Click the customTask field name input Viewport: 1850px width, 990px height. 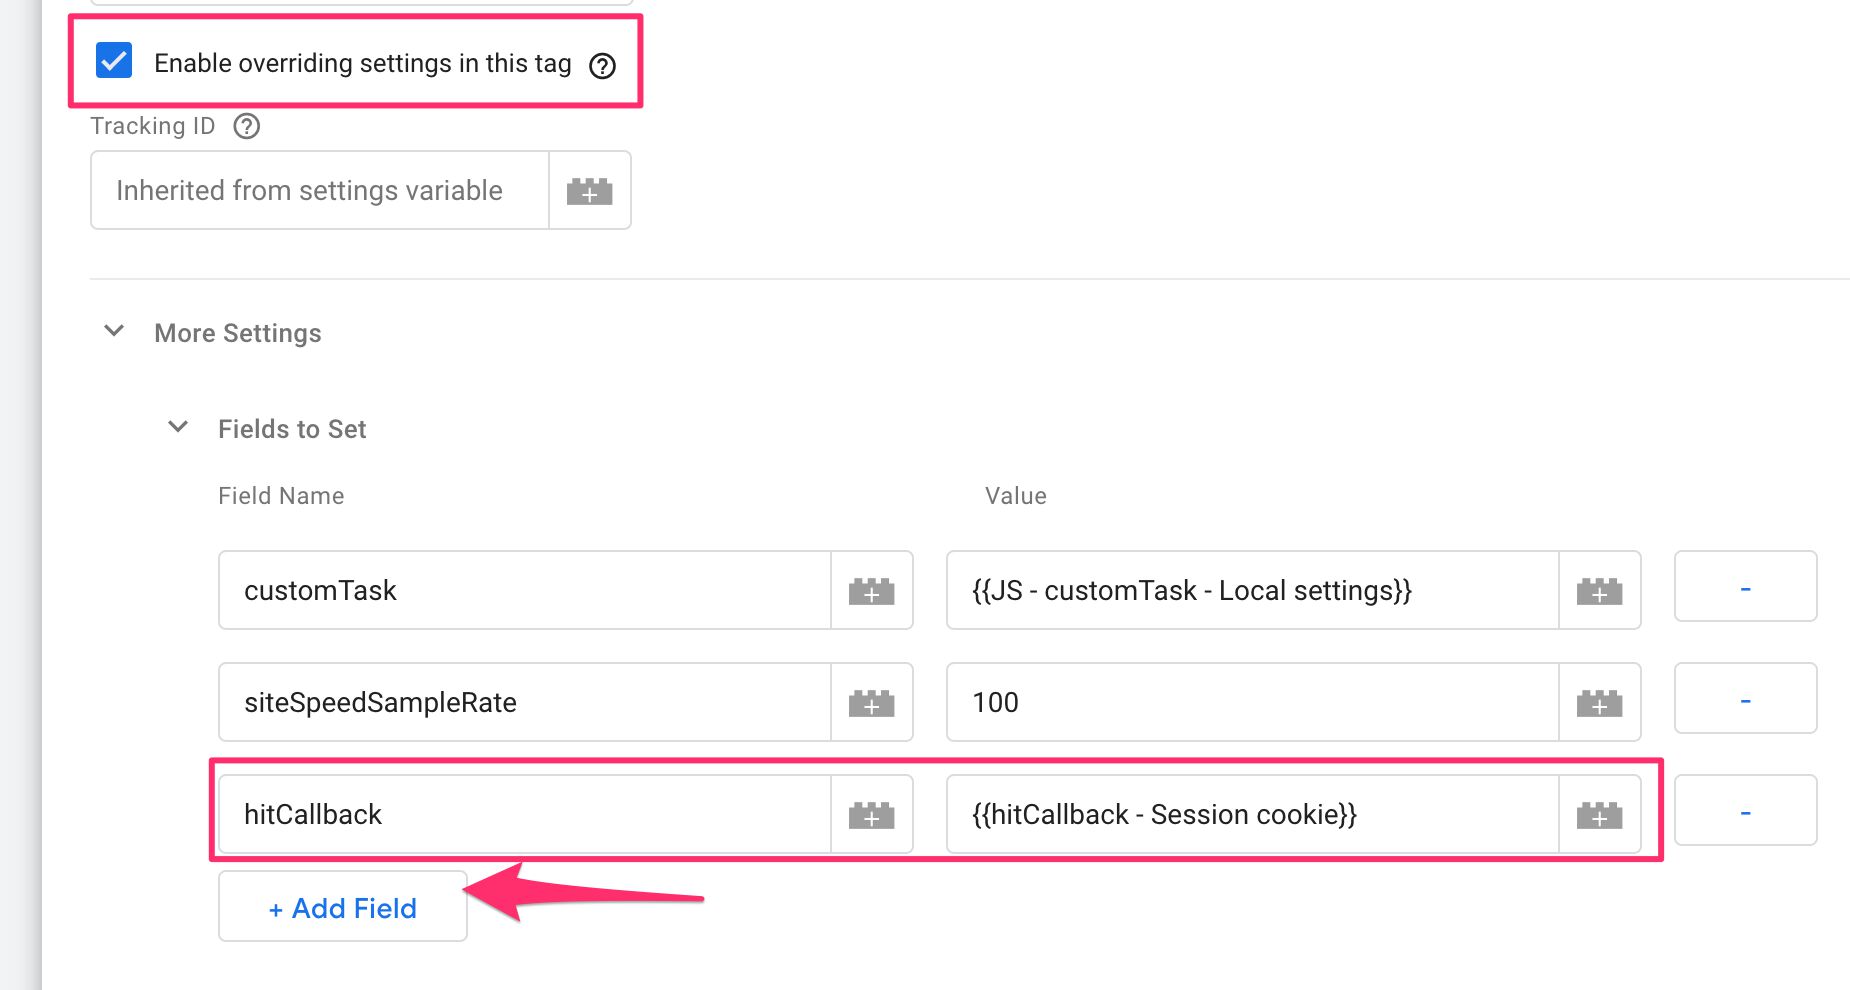point(525,590)
